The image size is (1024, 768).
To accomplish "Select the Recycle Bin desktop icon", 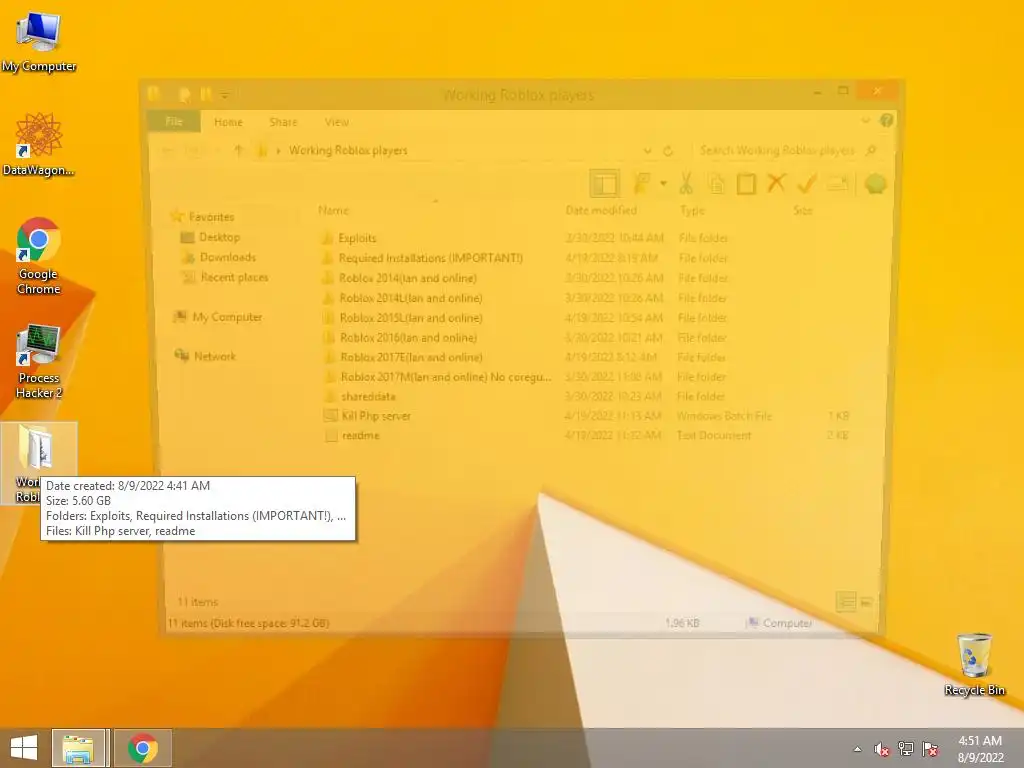I will point(974,664).
